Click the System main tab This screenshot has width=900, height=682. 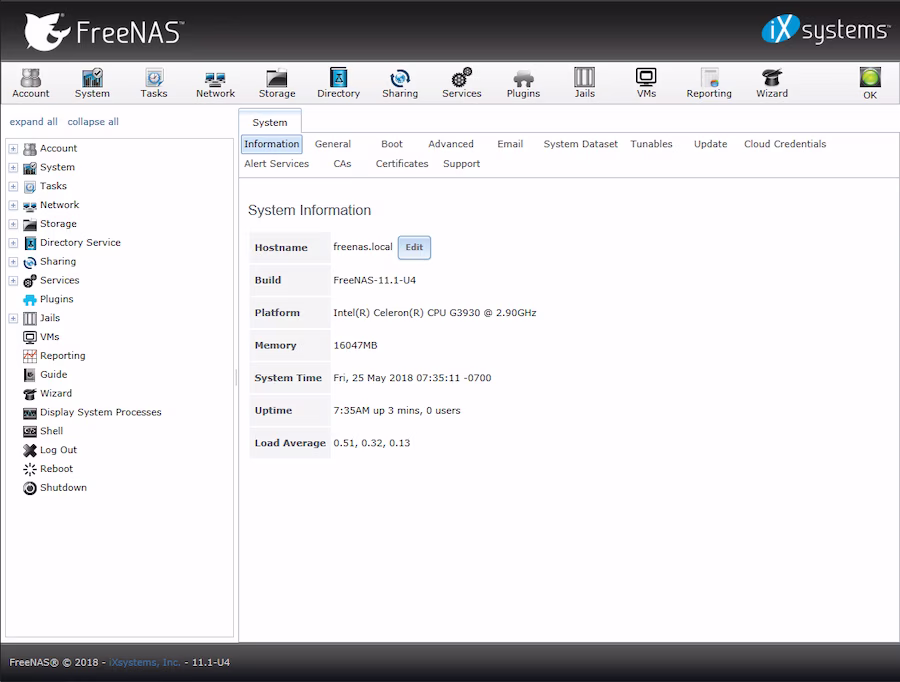270,122
